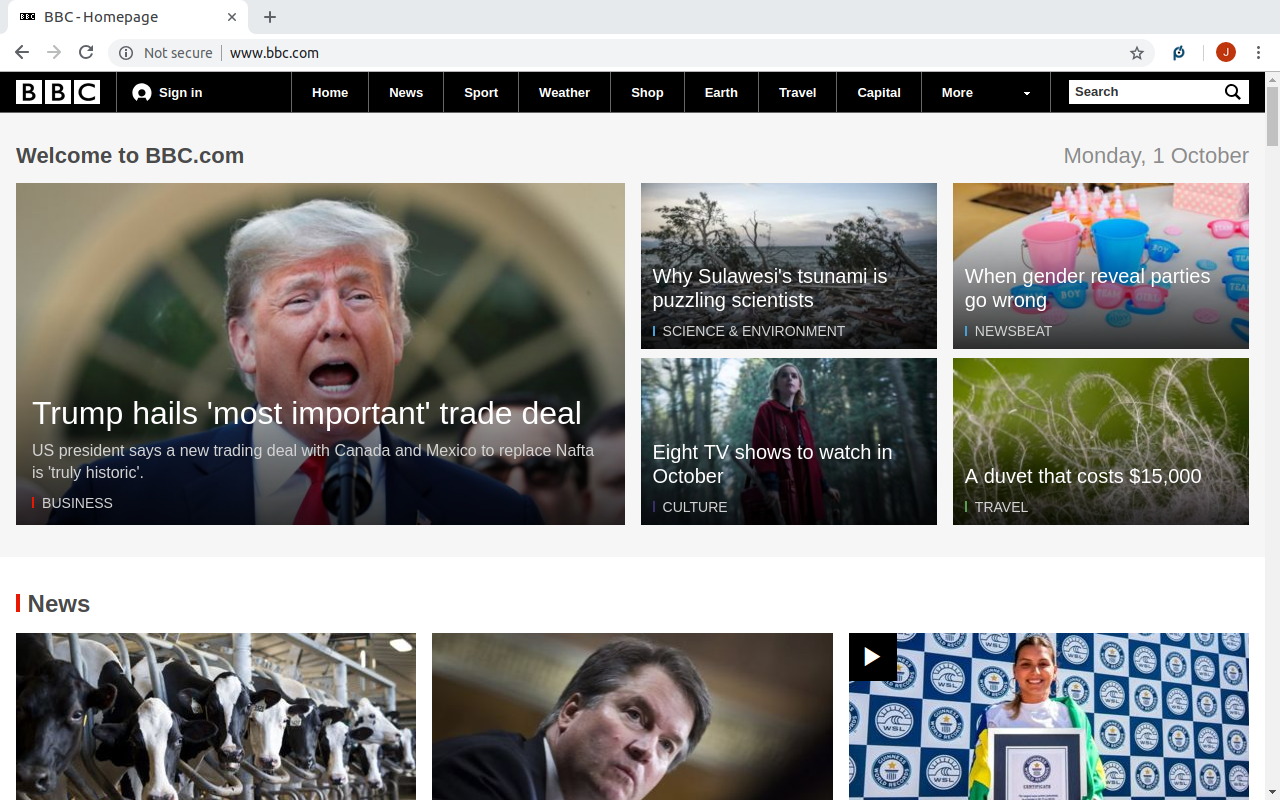The width and height of the screenshot is (1280, 800).
Task: Reload the page
Action: click(x=86, y=52)
